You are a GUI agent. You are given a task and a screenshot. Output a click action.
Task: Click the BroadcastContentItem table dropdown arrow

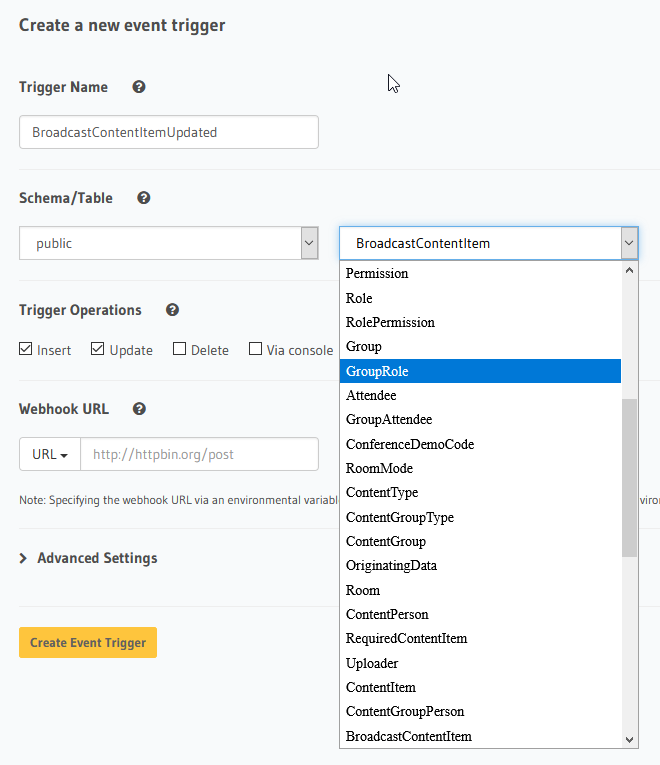pos(629,243)
